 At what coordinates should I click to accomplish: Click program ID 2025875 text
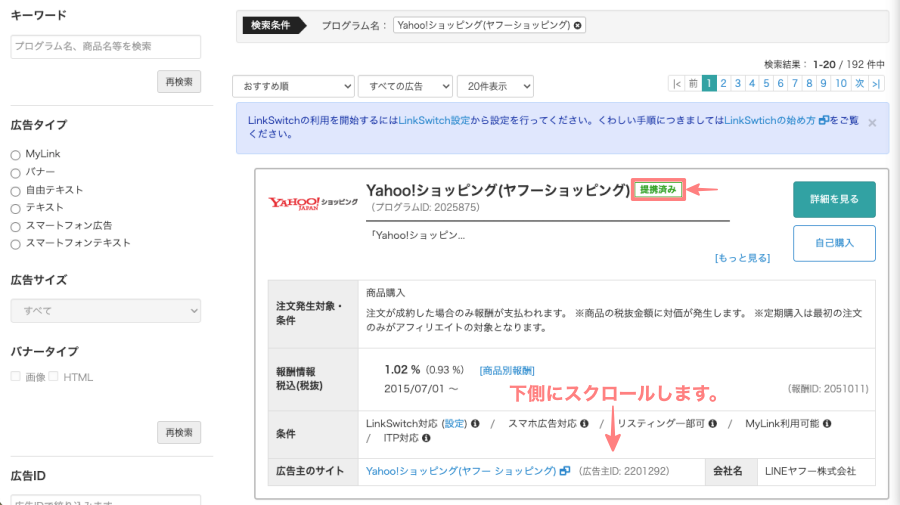pos(425,207)
